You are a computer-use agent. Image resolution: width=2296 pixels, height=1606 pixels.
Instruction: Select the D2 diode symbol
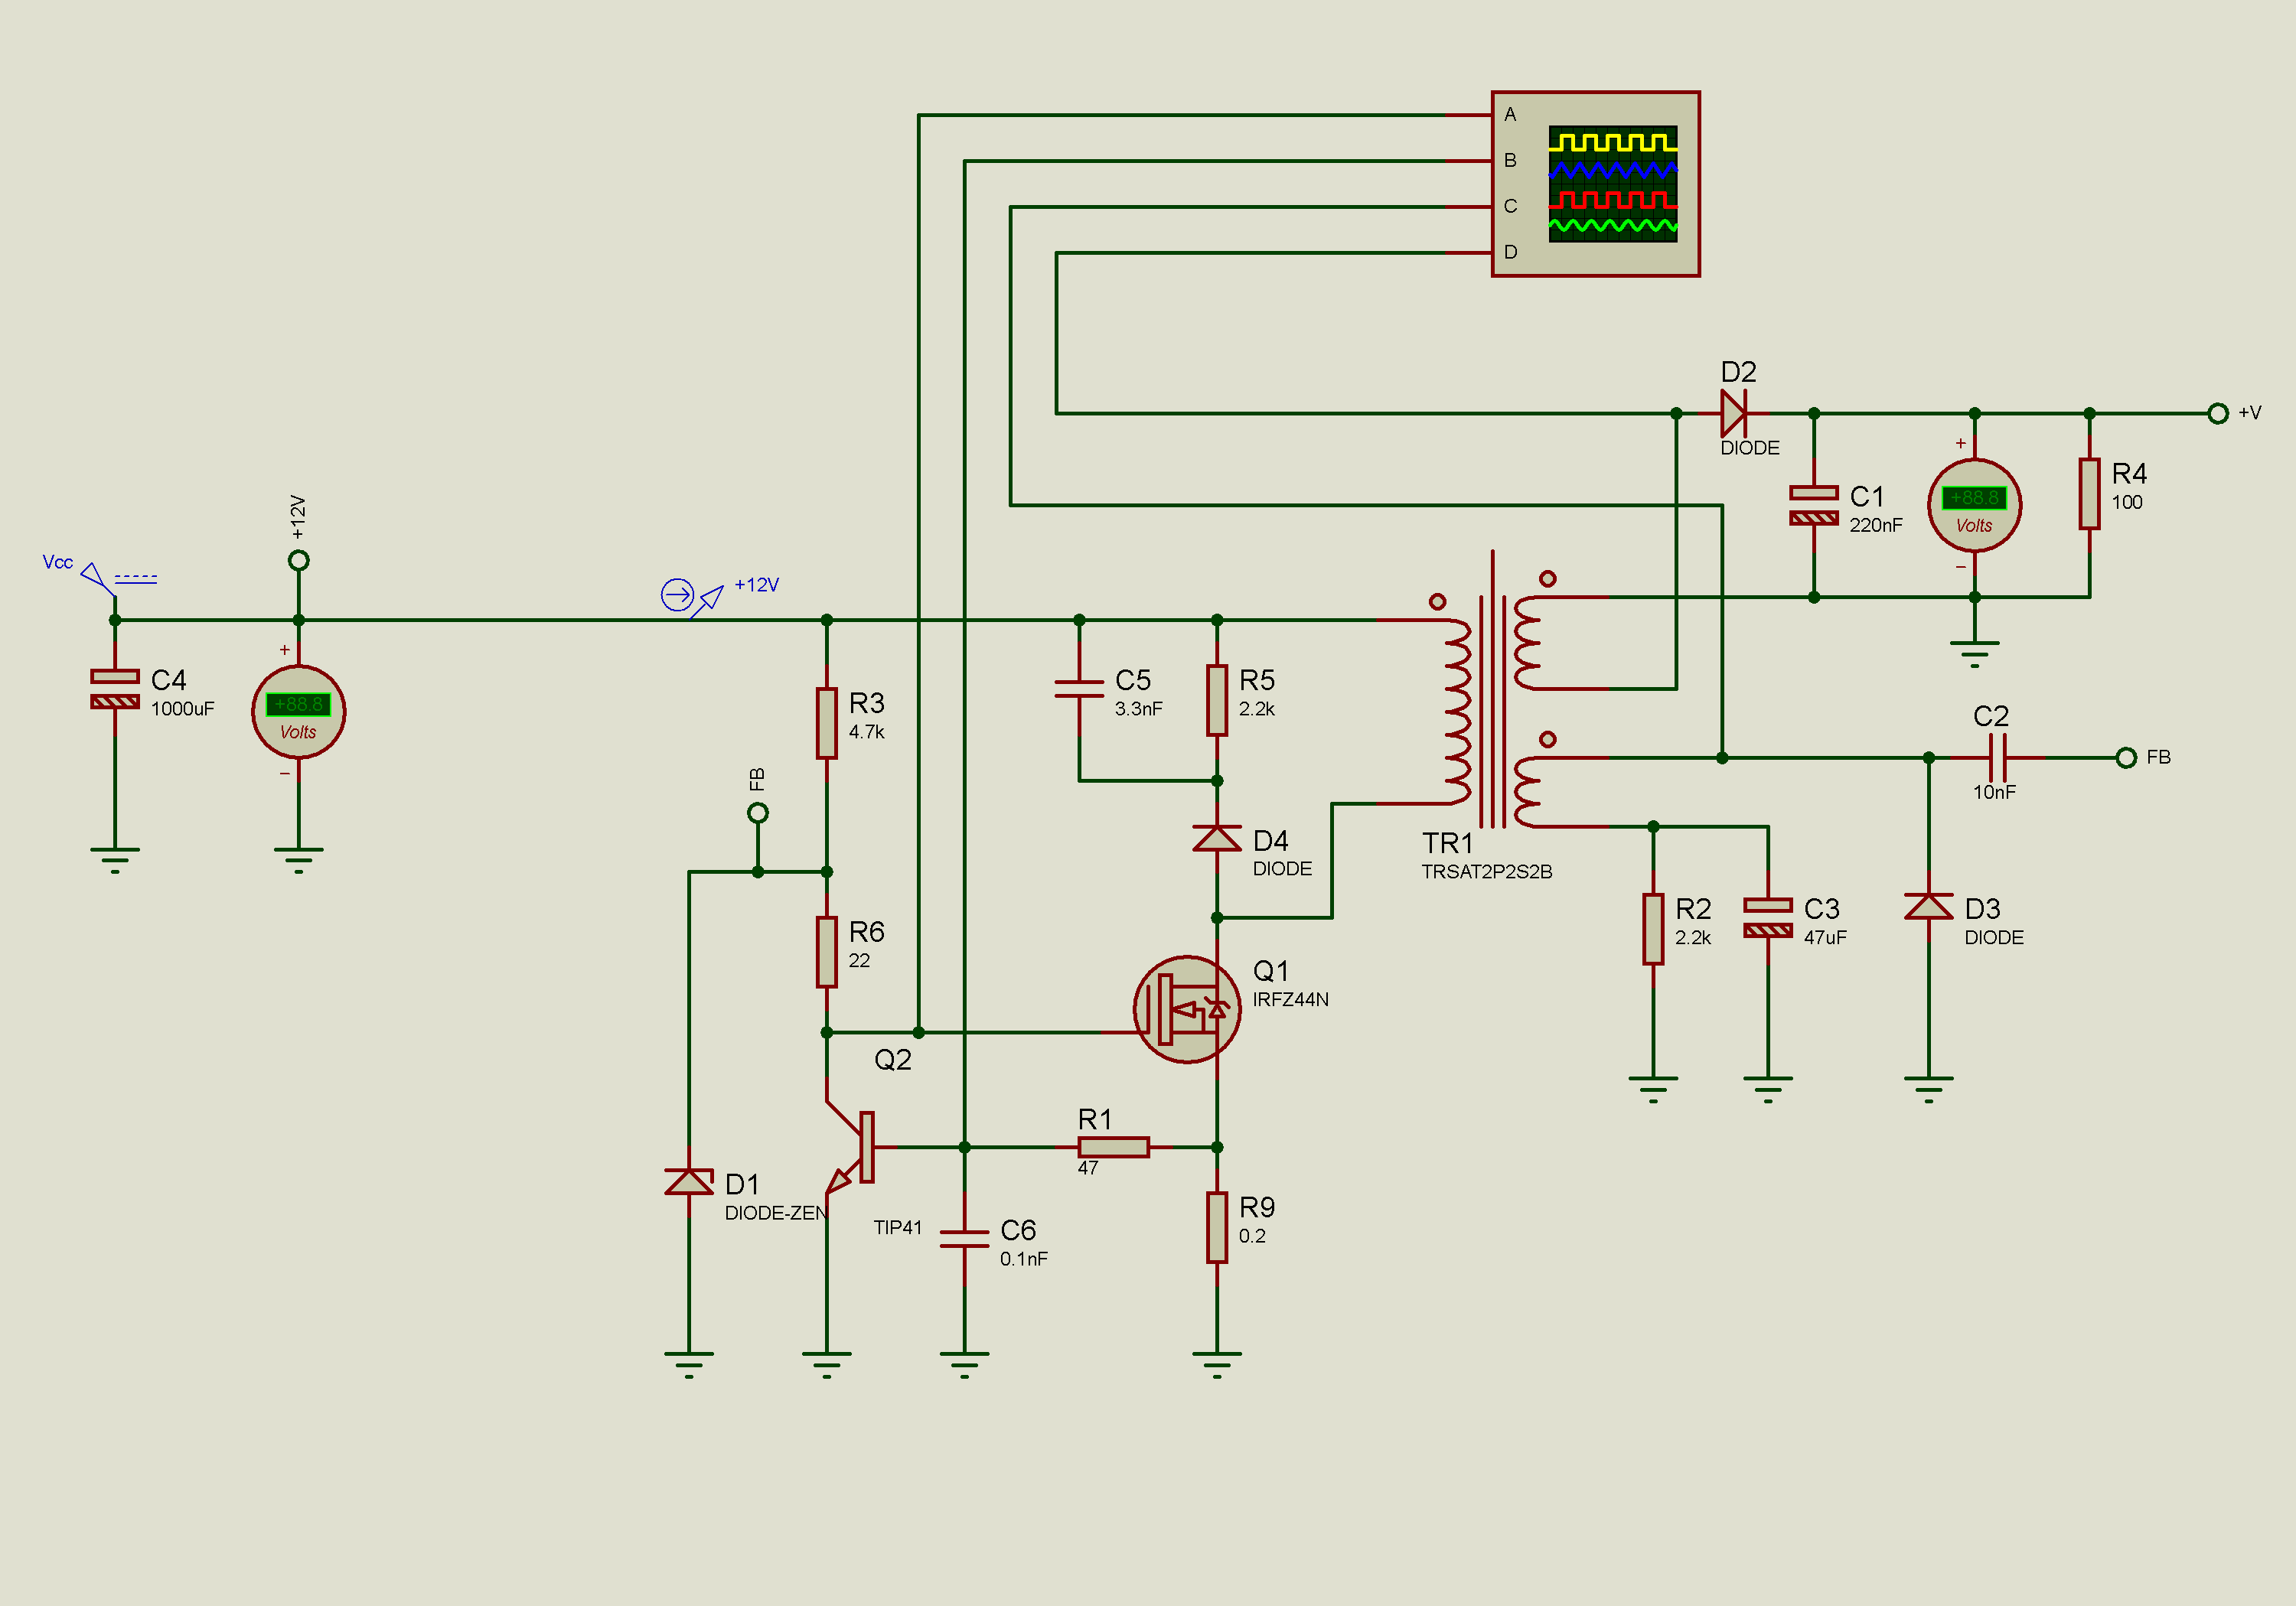coord(1734,413)
